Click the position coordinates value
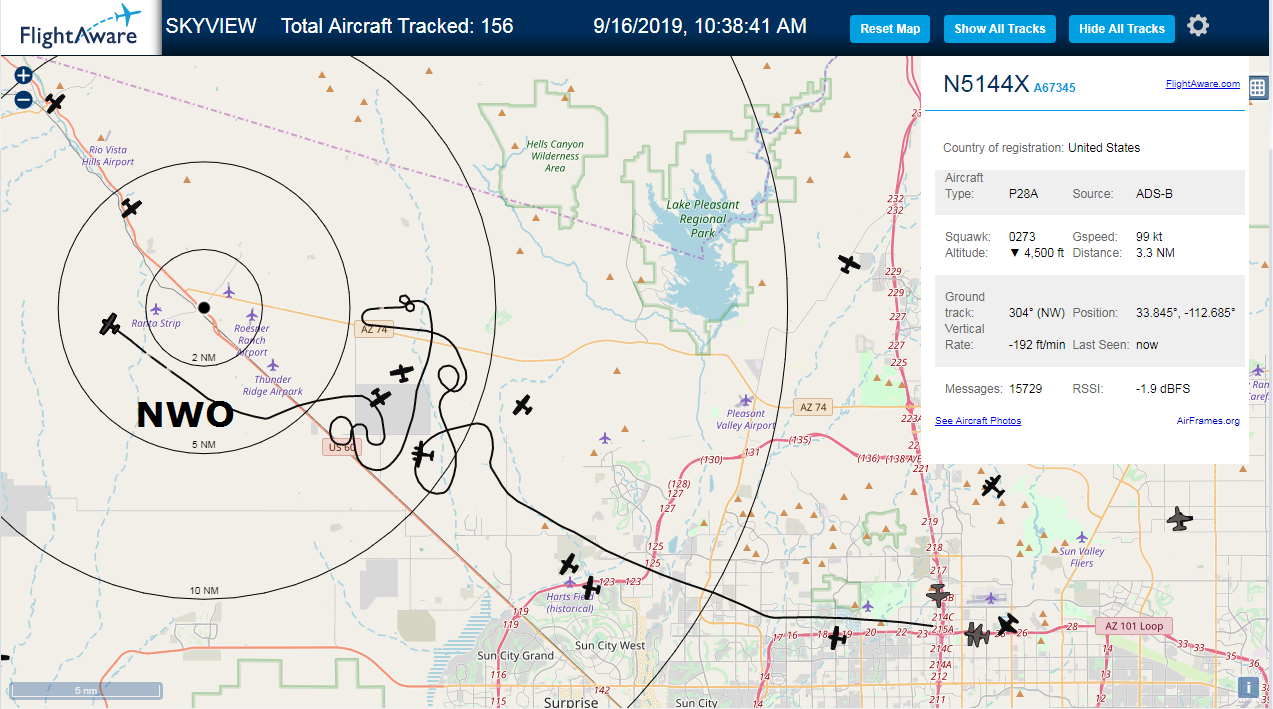 [x=1186, y=313]
